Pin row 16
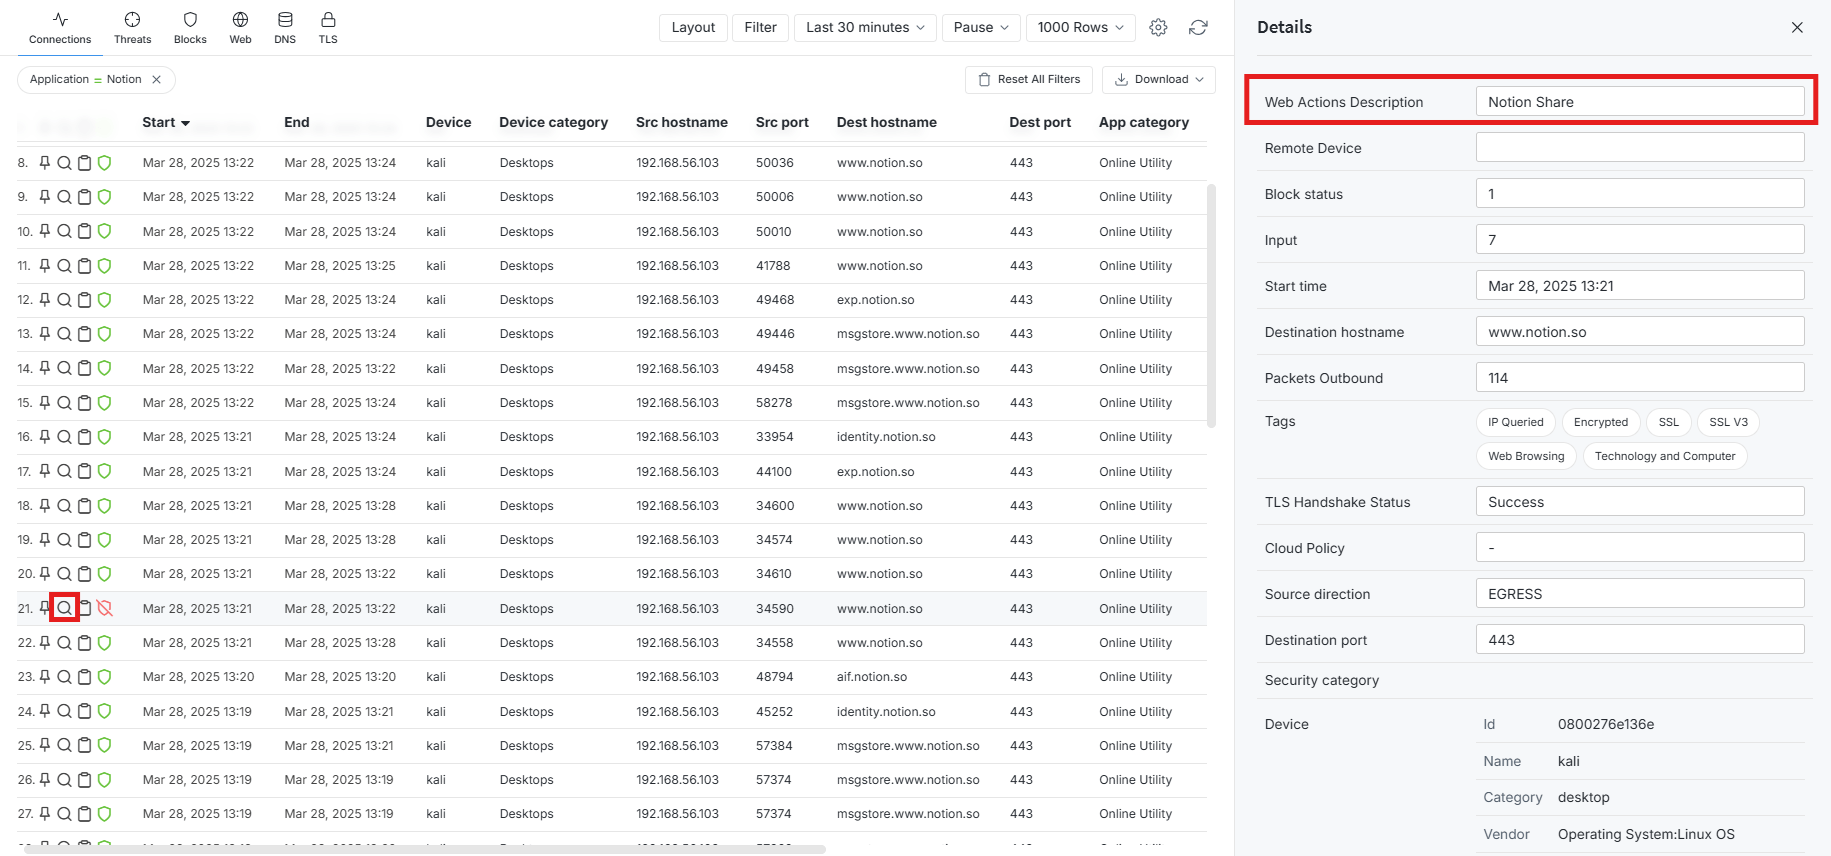The image size is (1831, 856). [x=44, y=436]
